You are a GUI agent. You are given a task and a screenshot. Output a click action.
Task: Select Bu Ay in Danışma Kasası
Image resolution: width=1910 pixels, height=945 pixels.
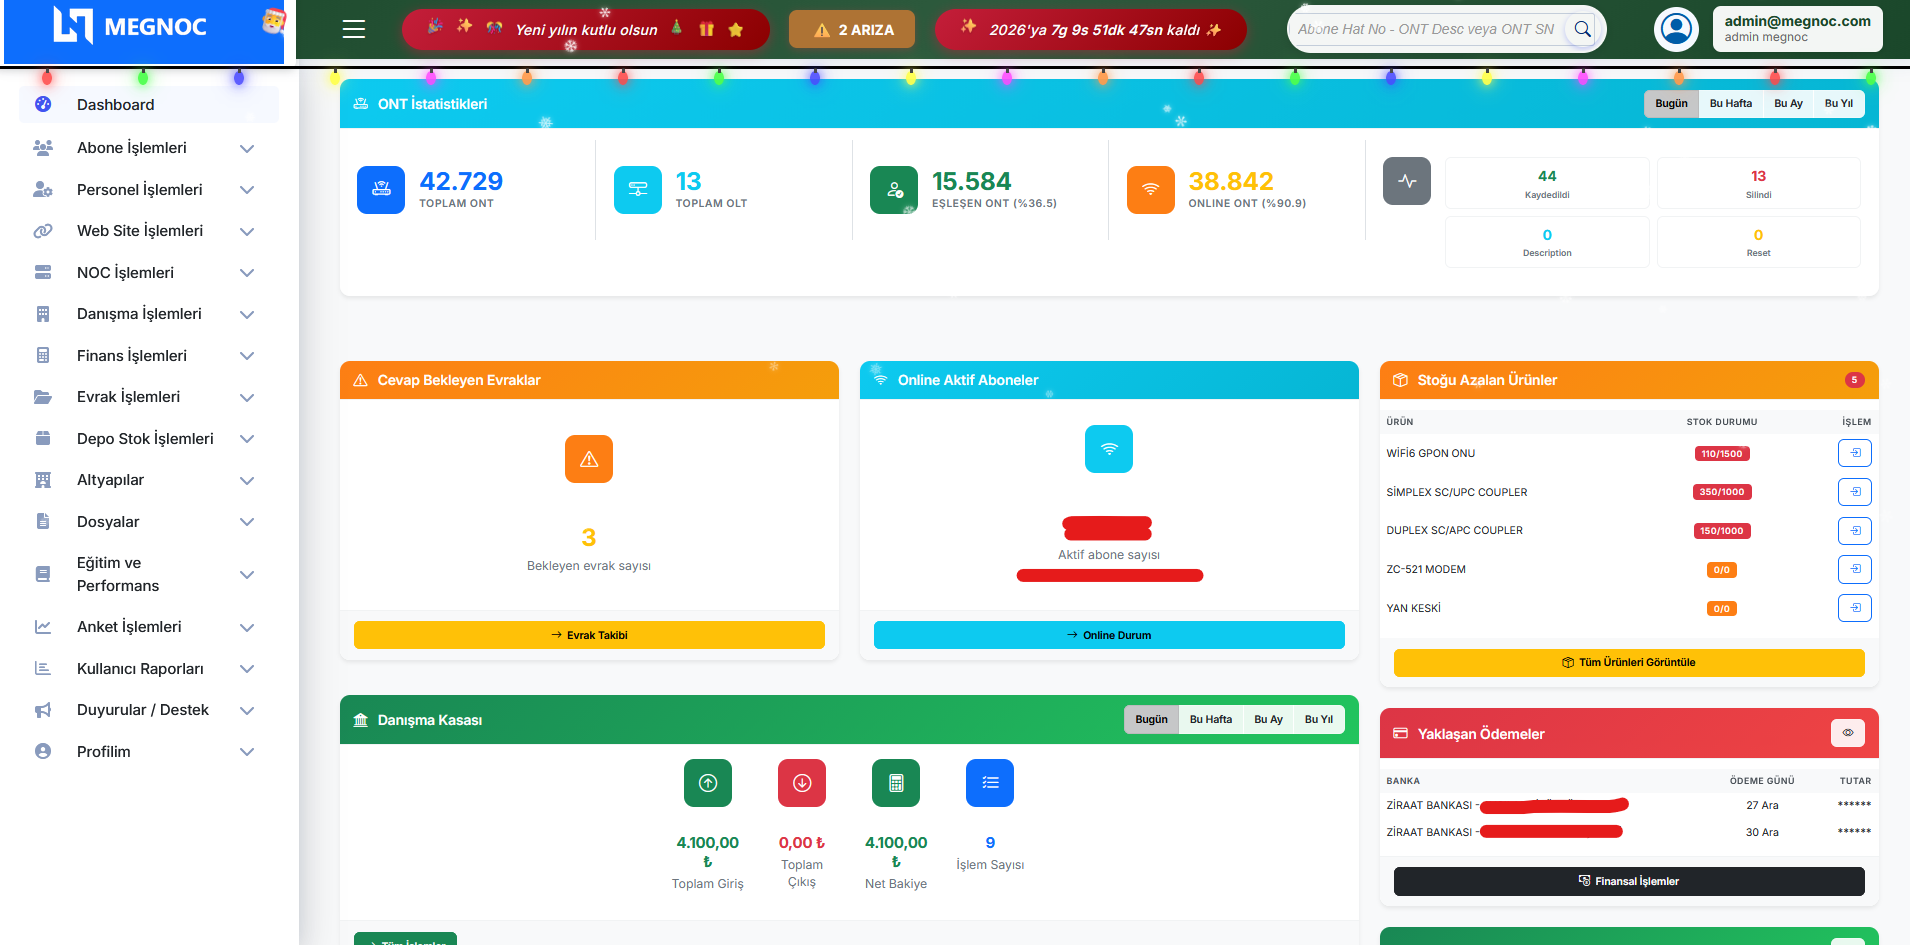[x=1268, y=720]
